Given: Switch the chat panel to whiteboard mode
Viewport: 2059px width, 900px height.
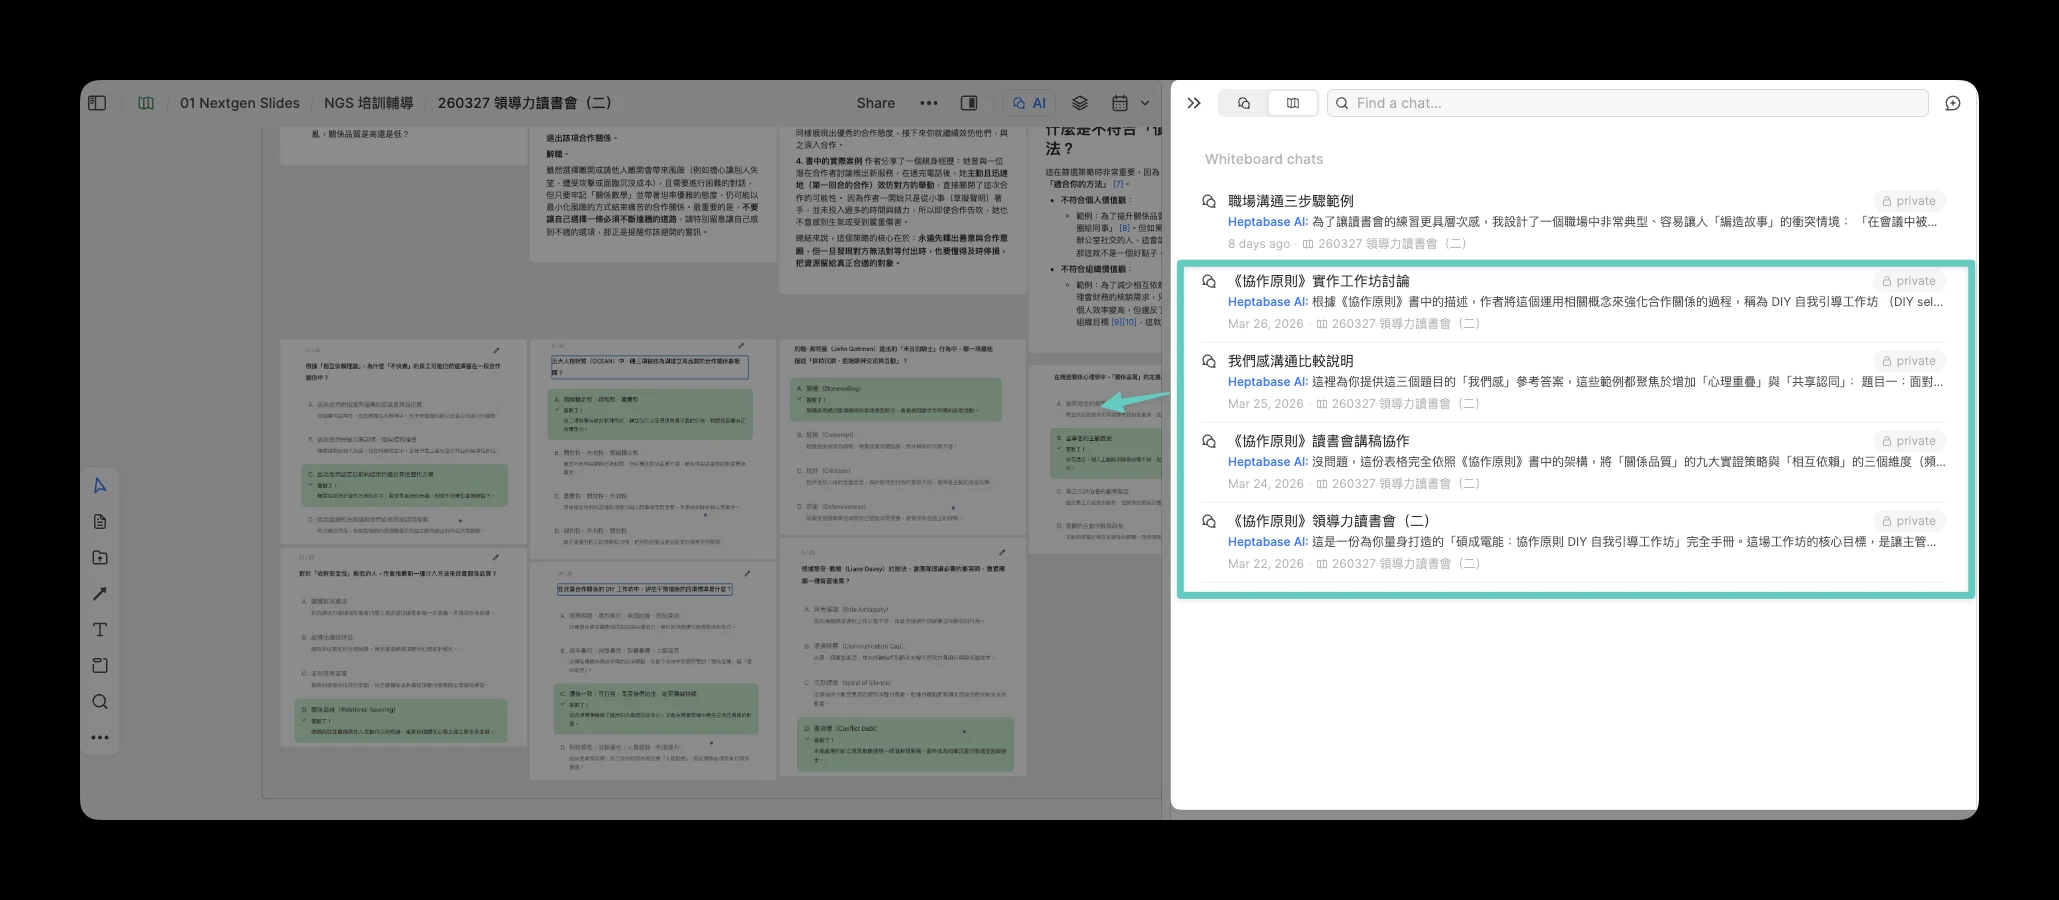Looking at the screenshot, I should (1292, 102).
